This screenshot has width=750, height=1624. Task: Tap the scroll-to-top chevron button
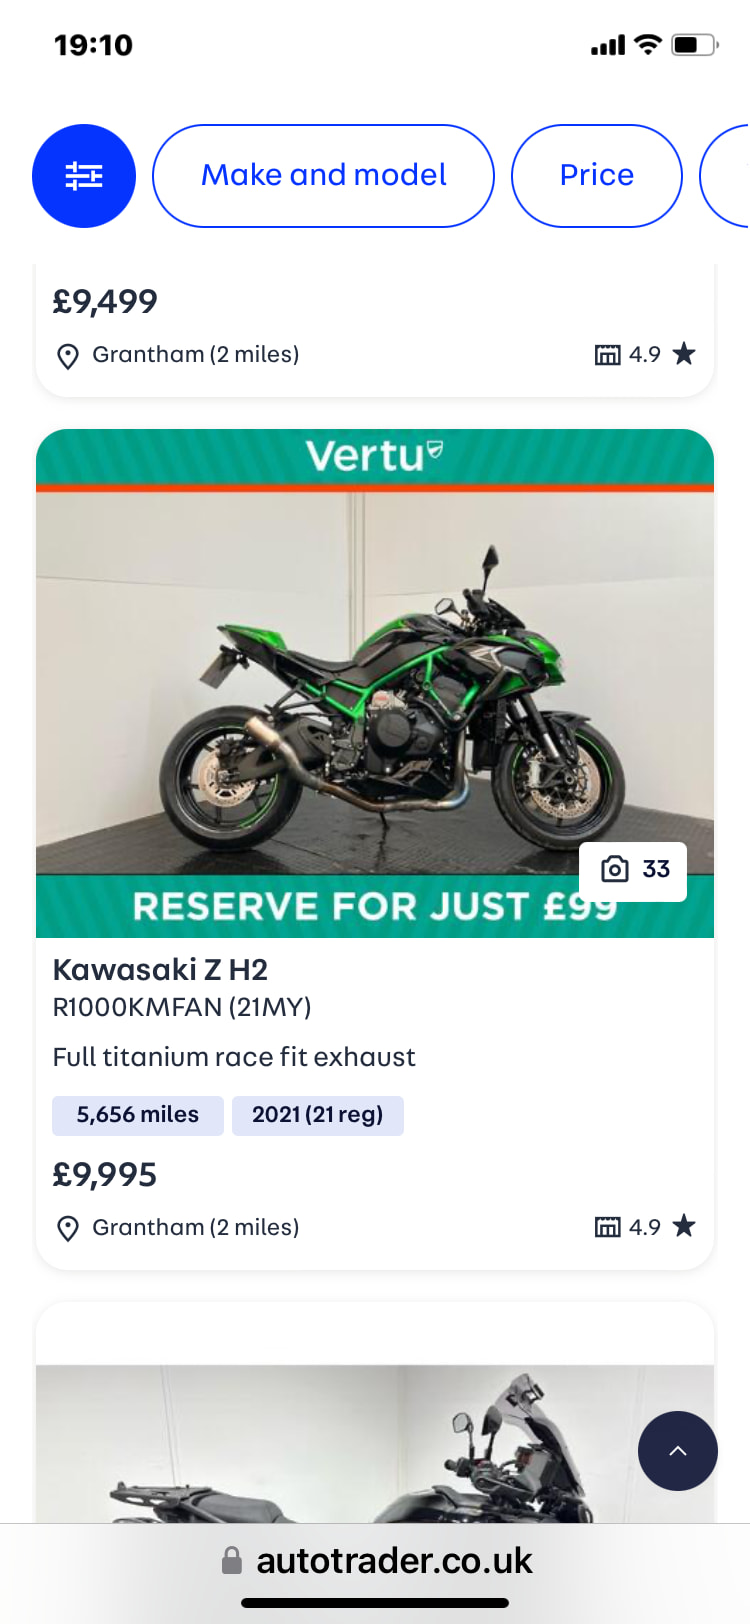pos(677,1451)
